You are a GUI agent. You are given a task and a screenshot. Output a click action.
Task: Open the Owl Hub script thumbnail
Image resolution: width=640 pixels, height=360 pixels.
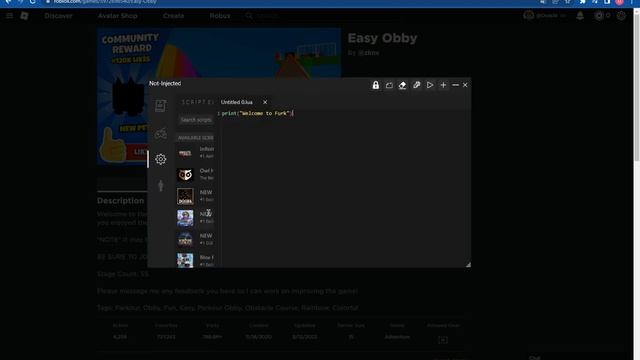(185, 175)
